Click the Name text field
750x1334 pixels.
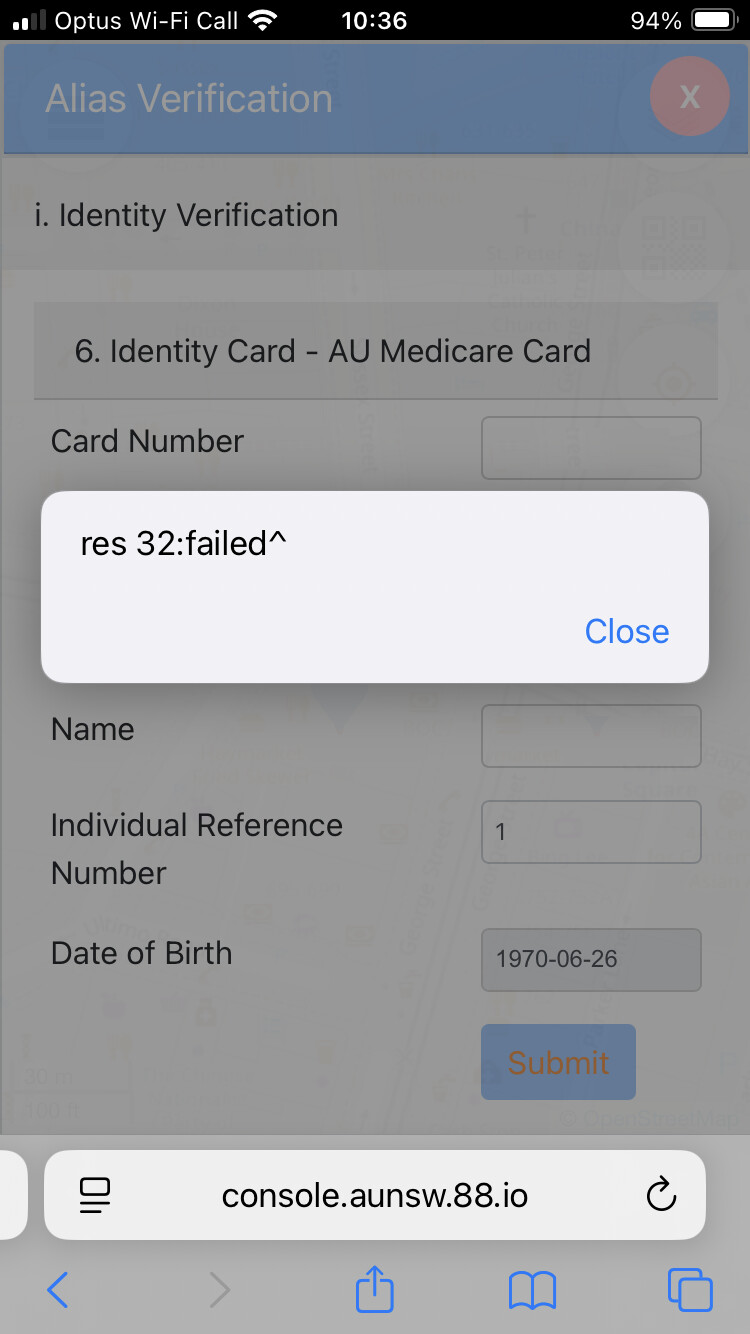(591, 736)
